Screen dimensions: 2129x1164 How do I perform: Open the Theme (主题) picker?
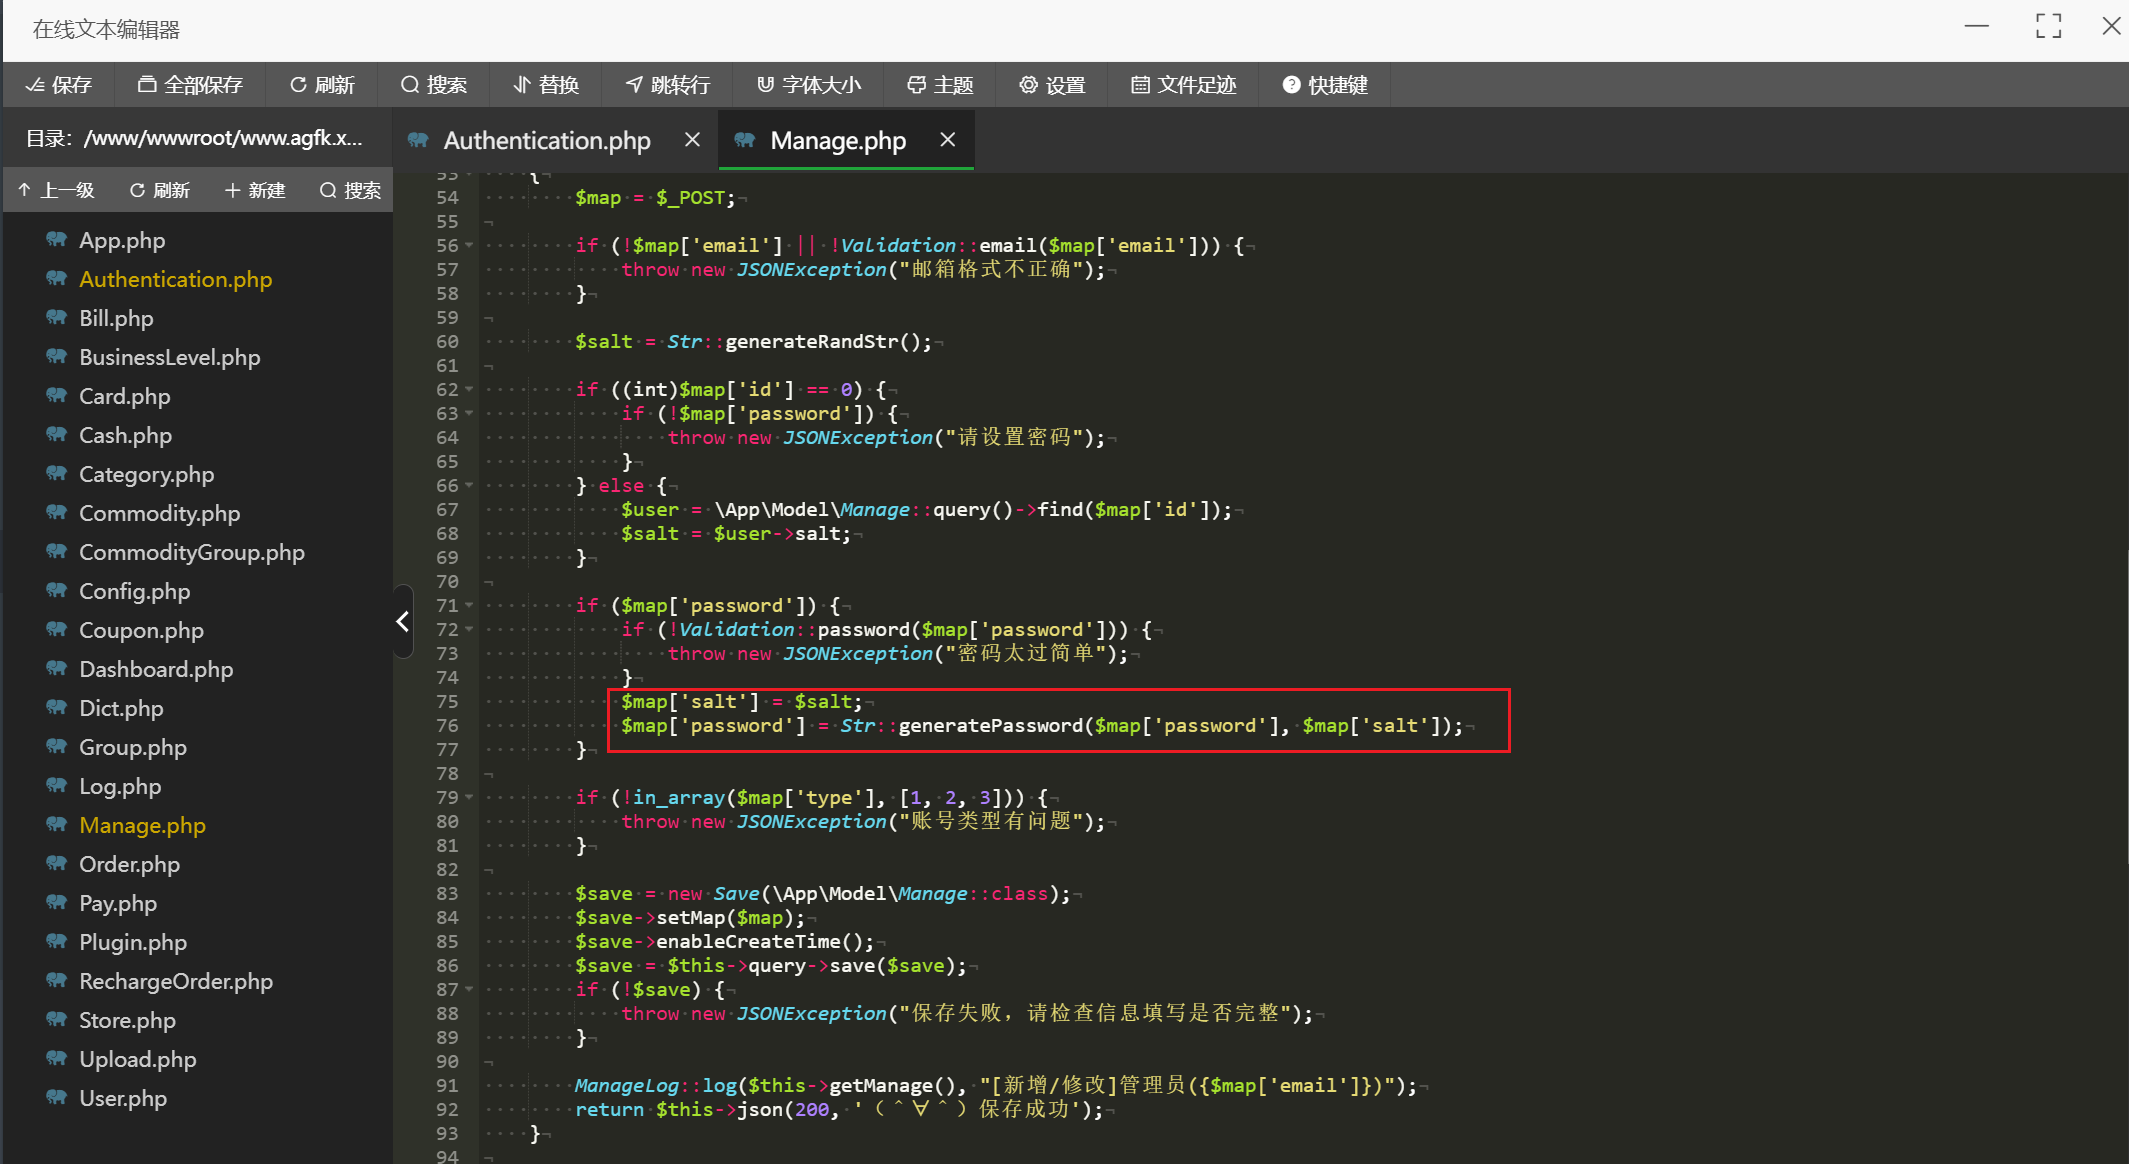tap(940, 85)
